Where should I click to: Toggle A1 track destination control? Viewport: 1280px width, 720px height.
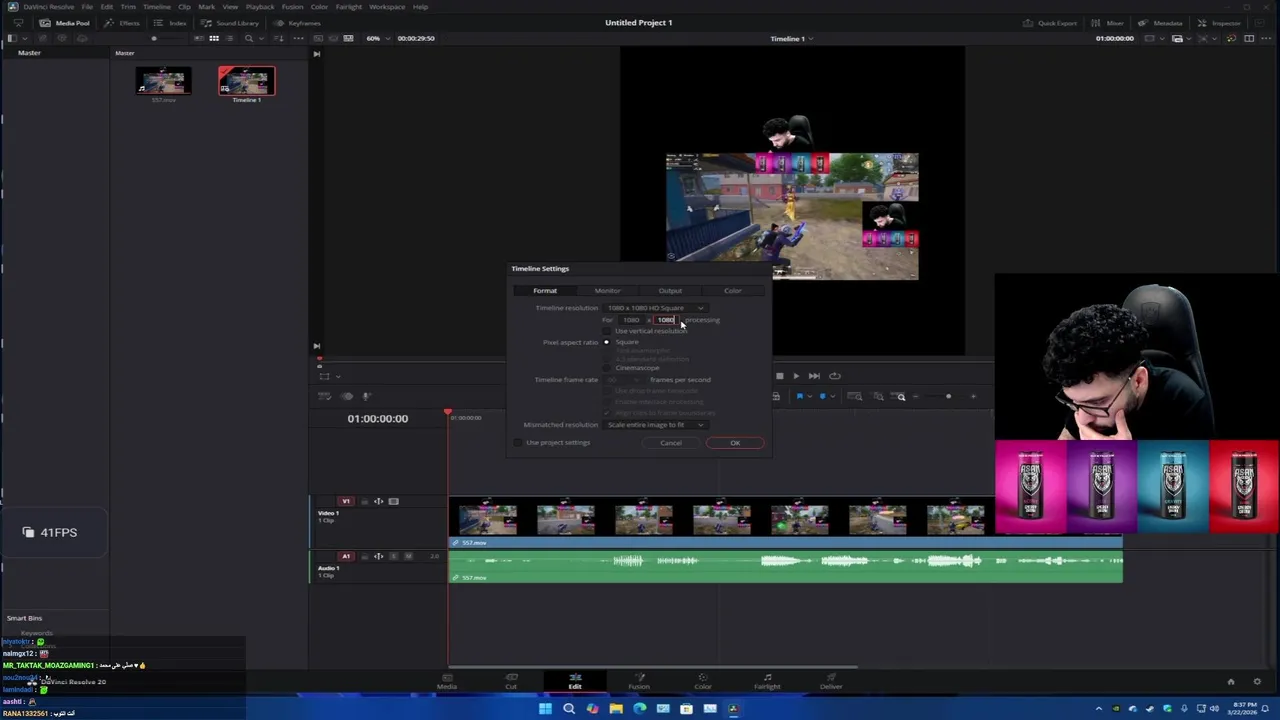[346, 556]
